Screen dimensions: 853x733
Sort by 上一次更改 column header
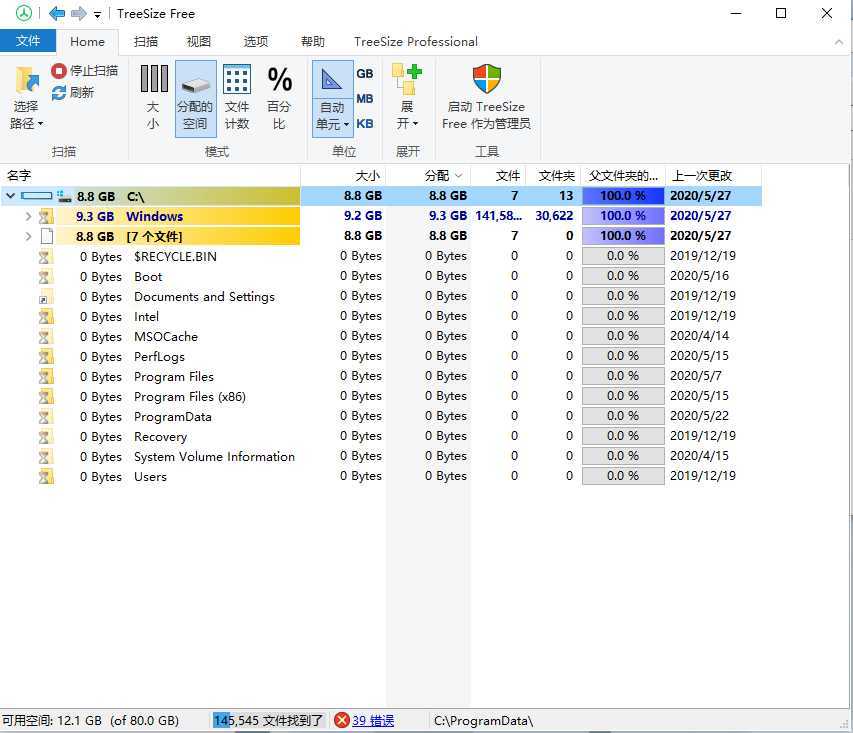pyautogui.click(x=714, y=176)
